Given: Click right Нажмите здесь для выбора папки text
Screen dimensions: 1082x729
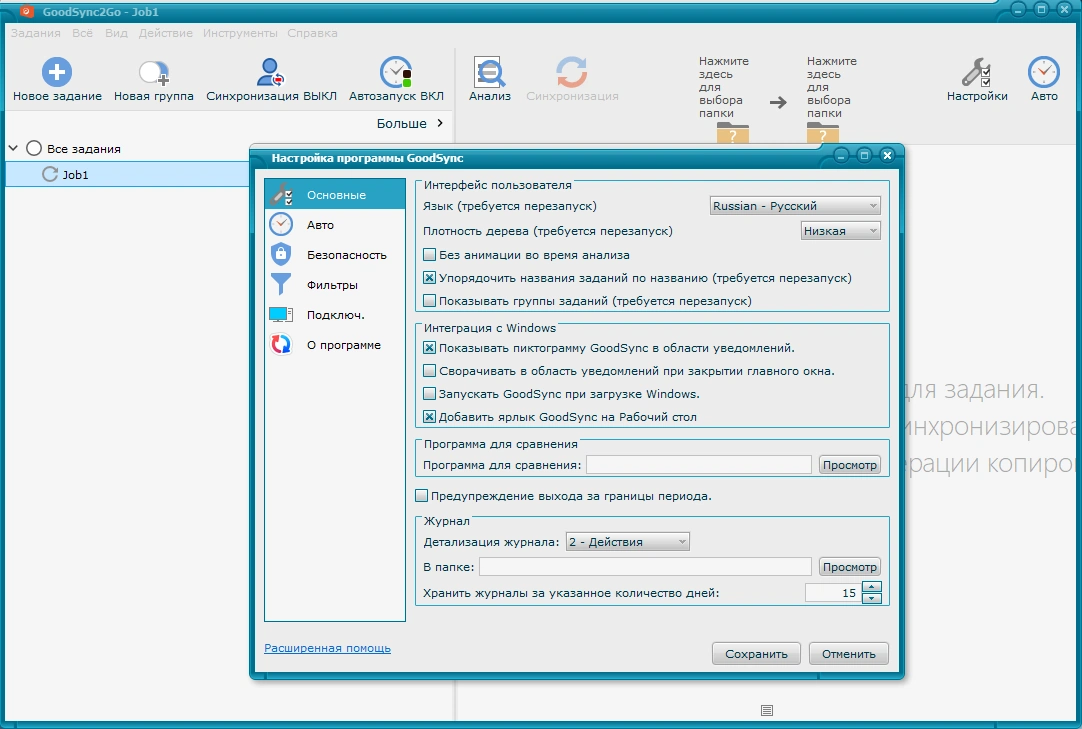Looking at the screenshot, I should click(832, 87).
